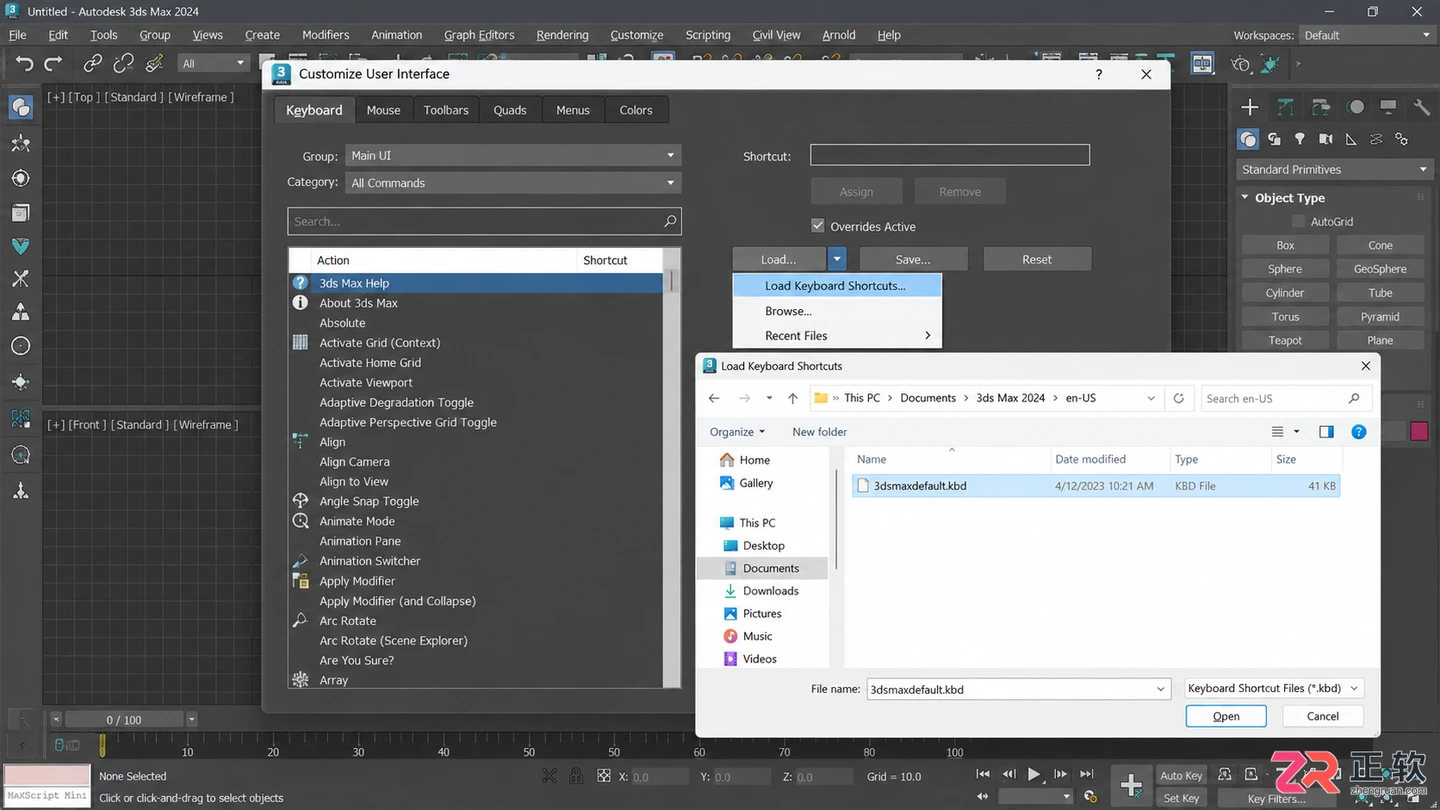The height and width of the screenshot is (810, 1440).
Task: Click the time slider showing 0 / 100
Action: click(x=124, y=720)
